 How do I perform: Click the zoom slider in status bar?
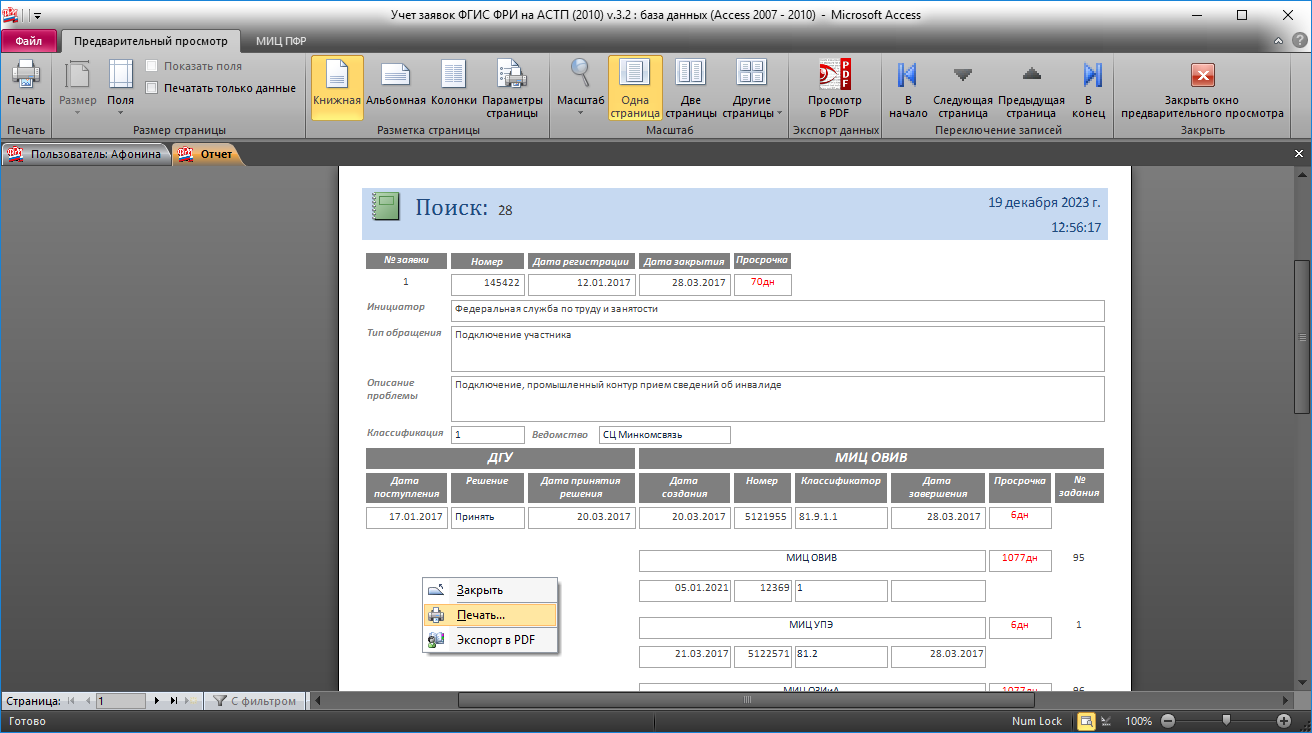click(x=1225, y=721)
